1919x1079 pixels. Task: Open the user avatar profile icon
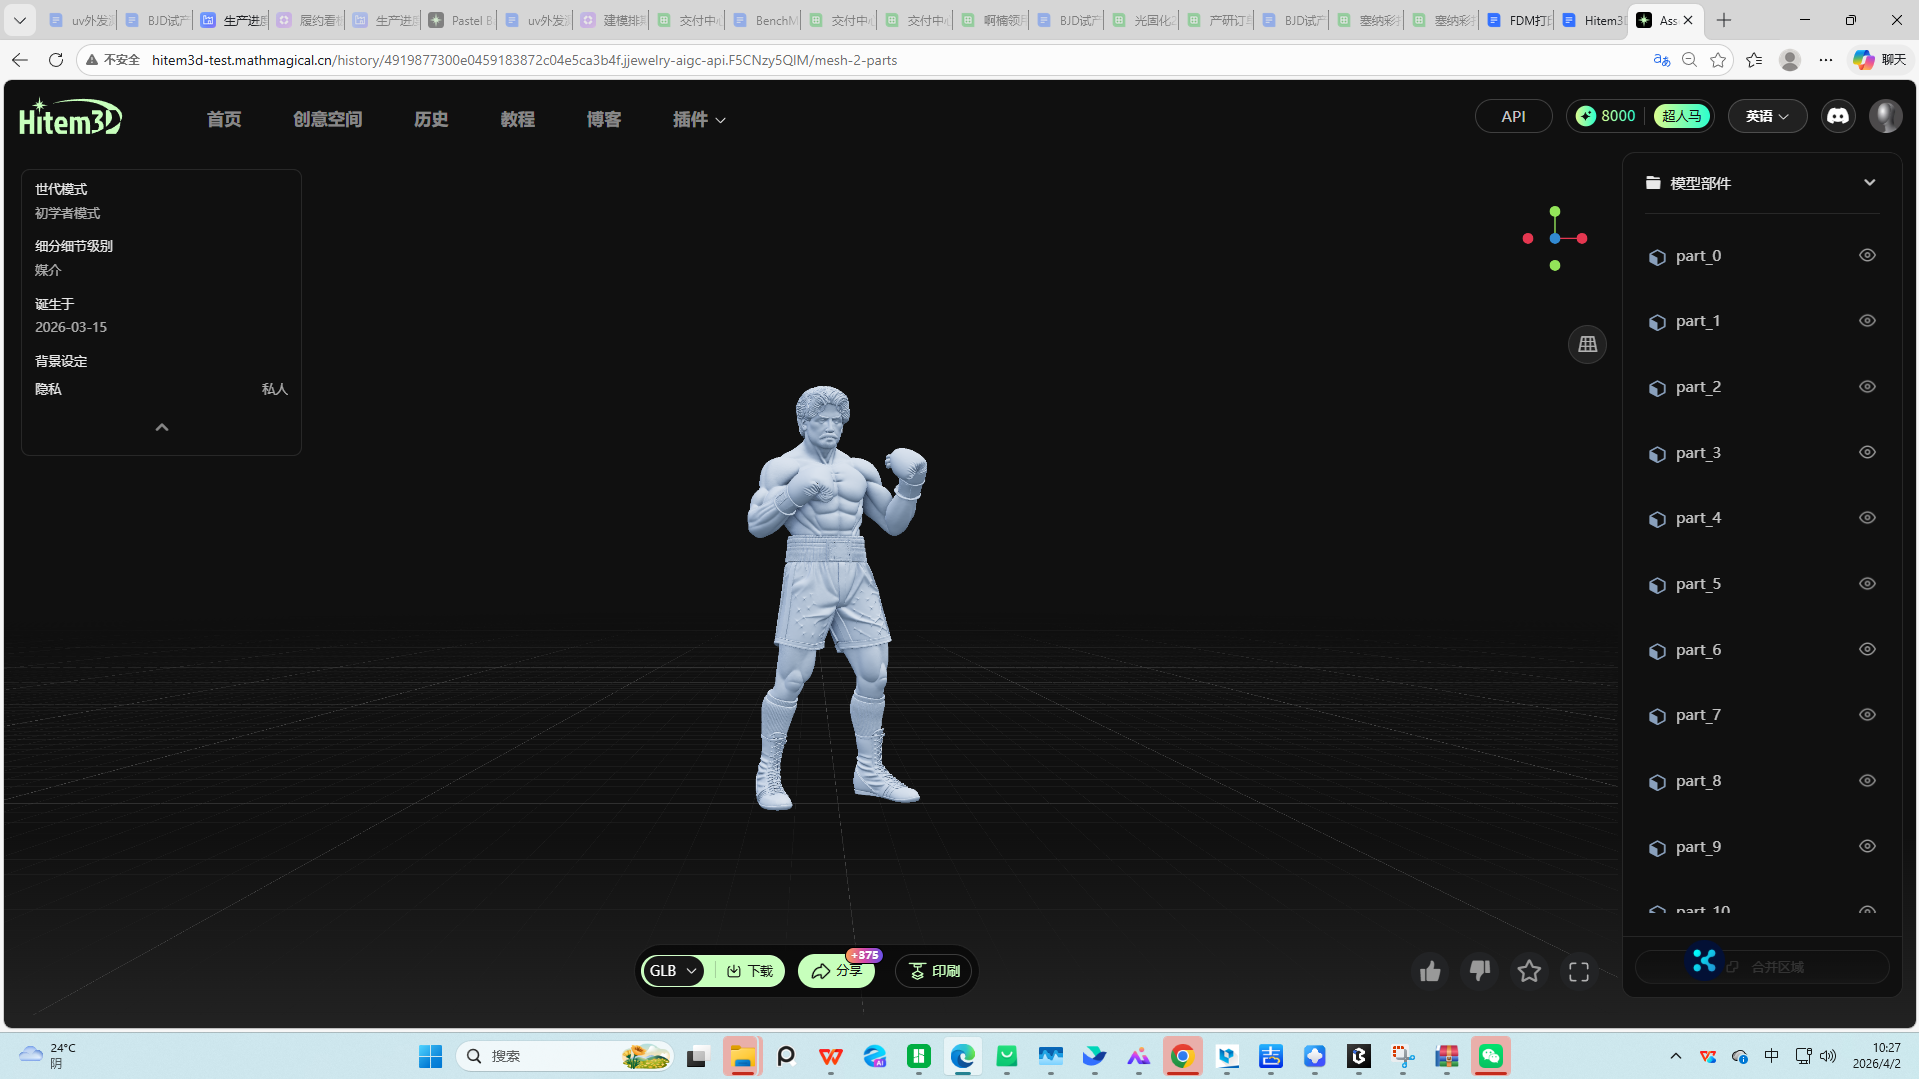click(x=1886, y=115)
